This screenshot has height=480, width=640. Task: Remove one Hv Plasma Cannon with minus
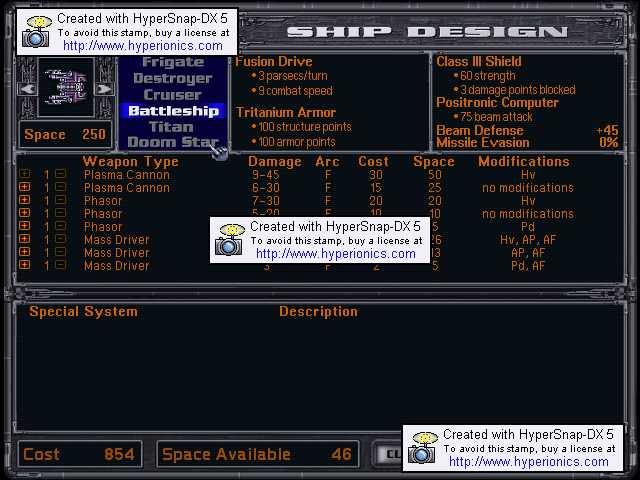(60, 174)
